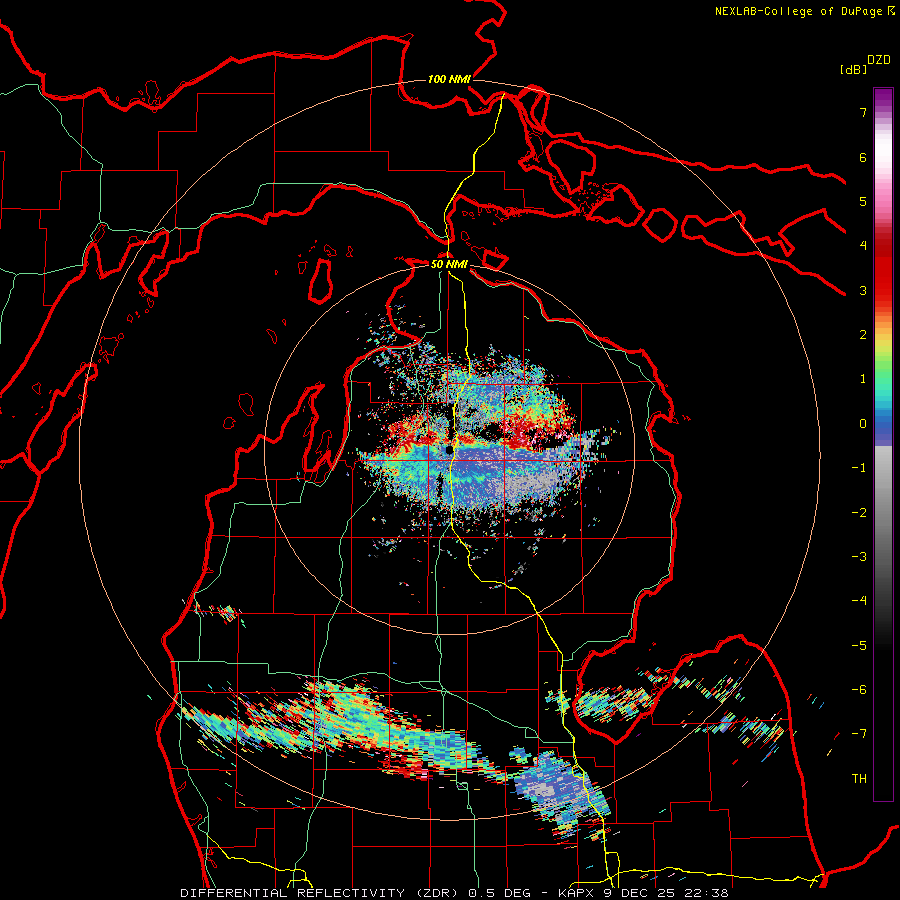Viewport: 900px width, 900px height.
Task: Click the 3 value on color scale
Action: 862,290
